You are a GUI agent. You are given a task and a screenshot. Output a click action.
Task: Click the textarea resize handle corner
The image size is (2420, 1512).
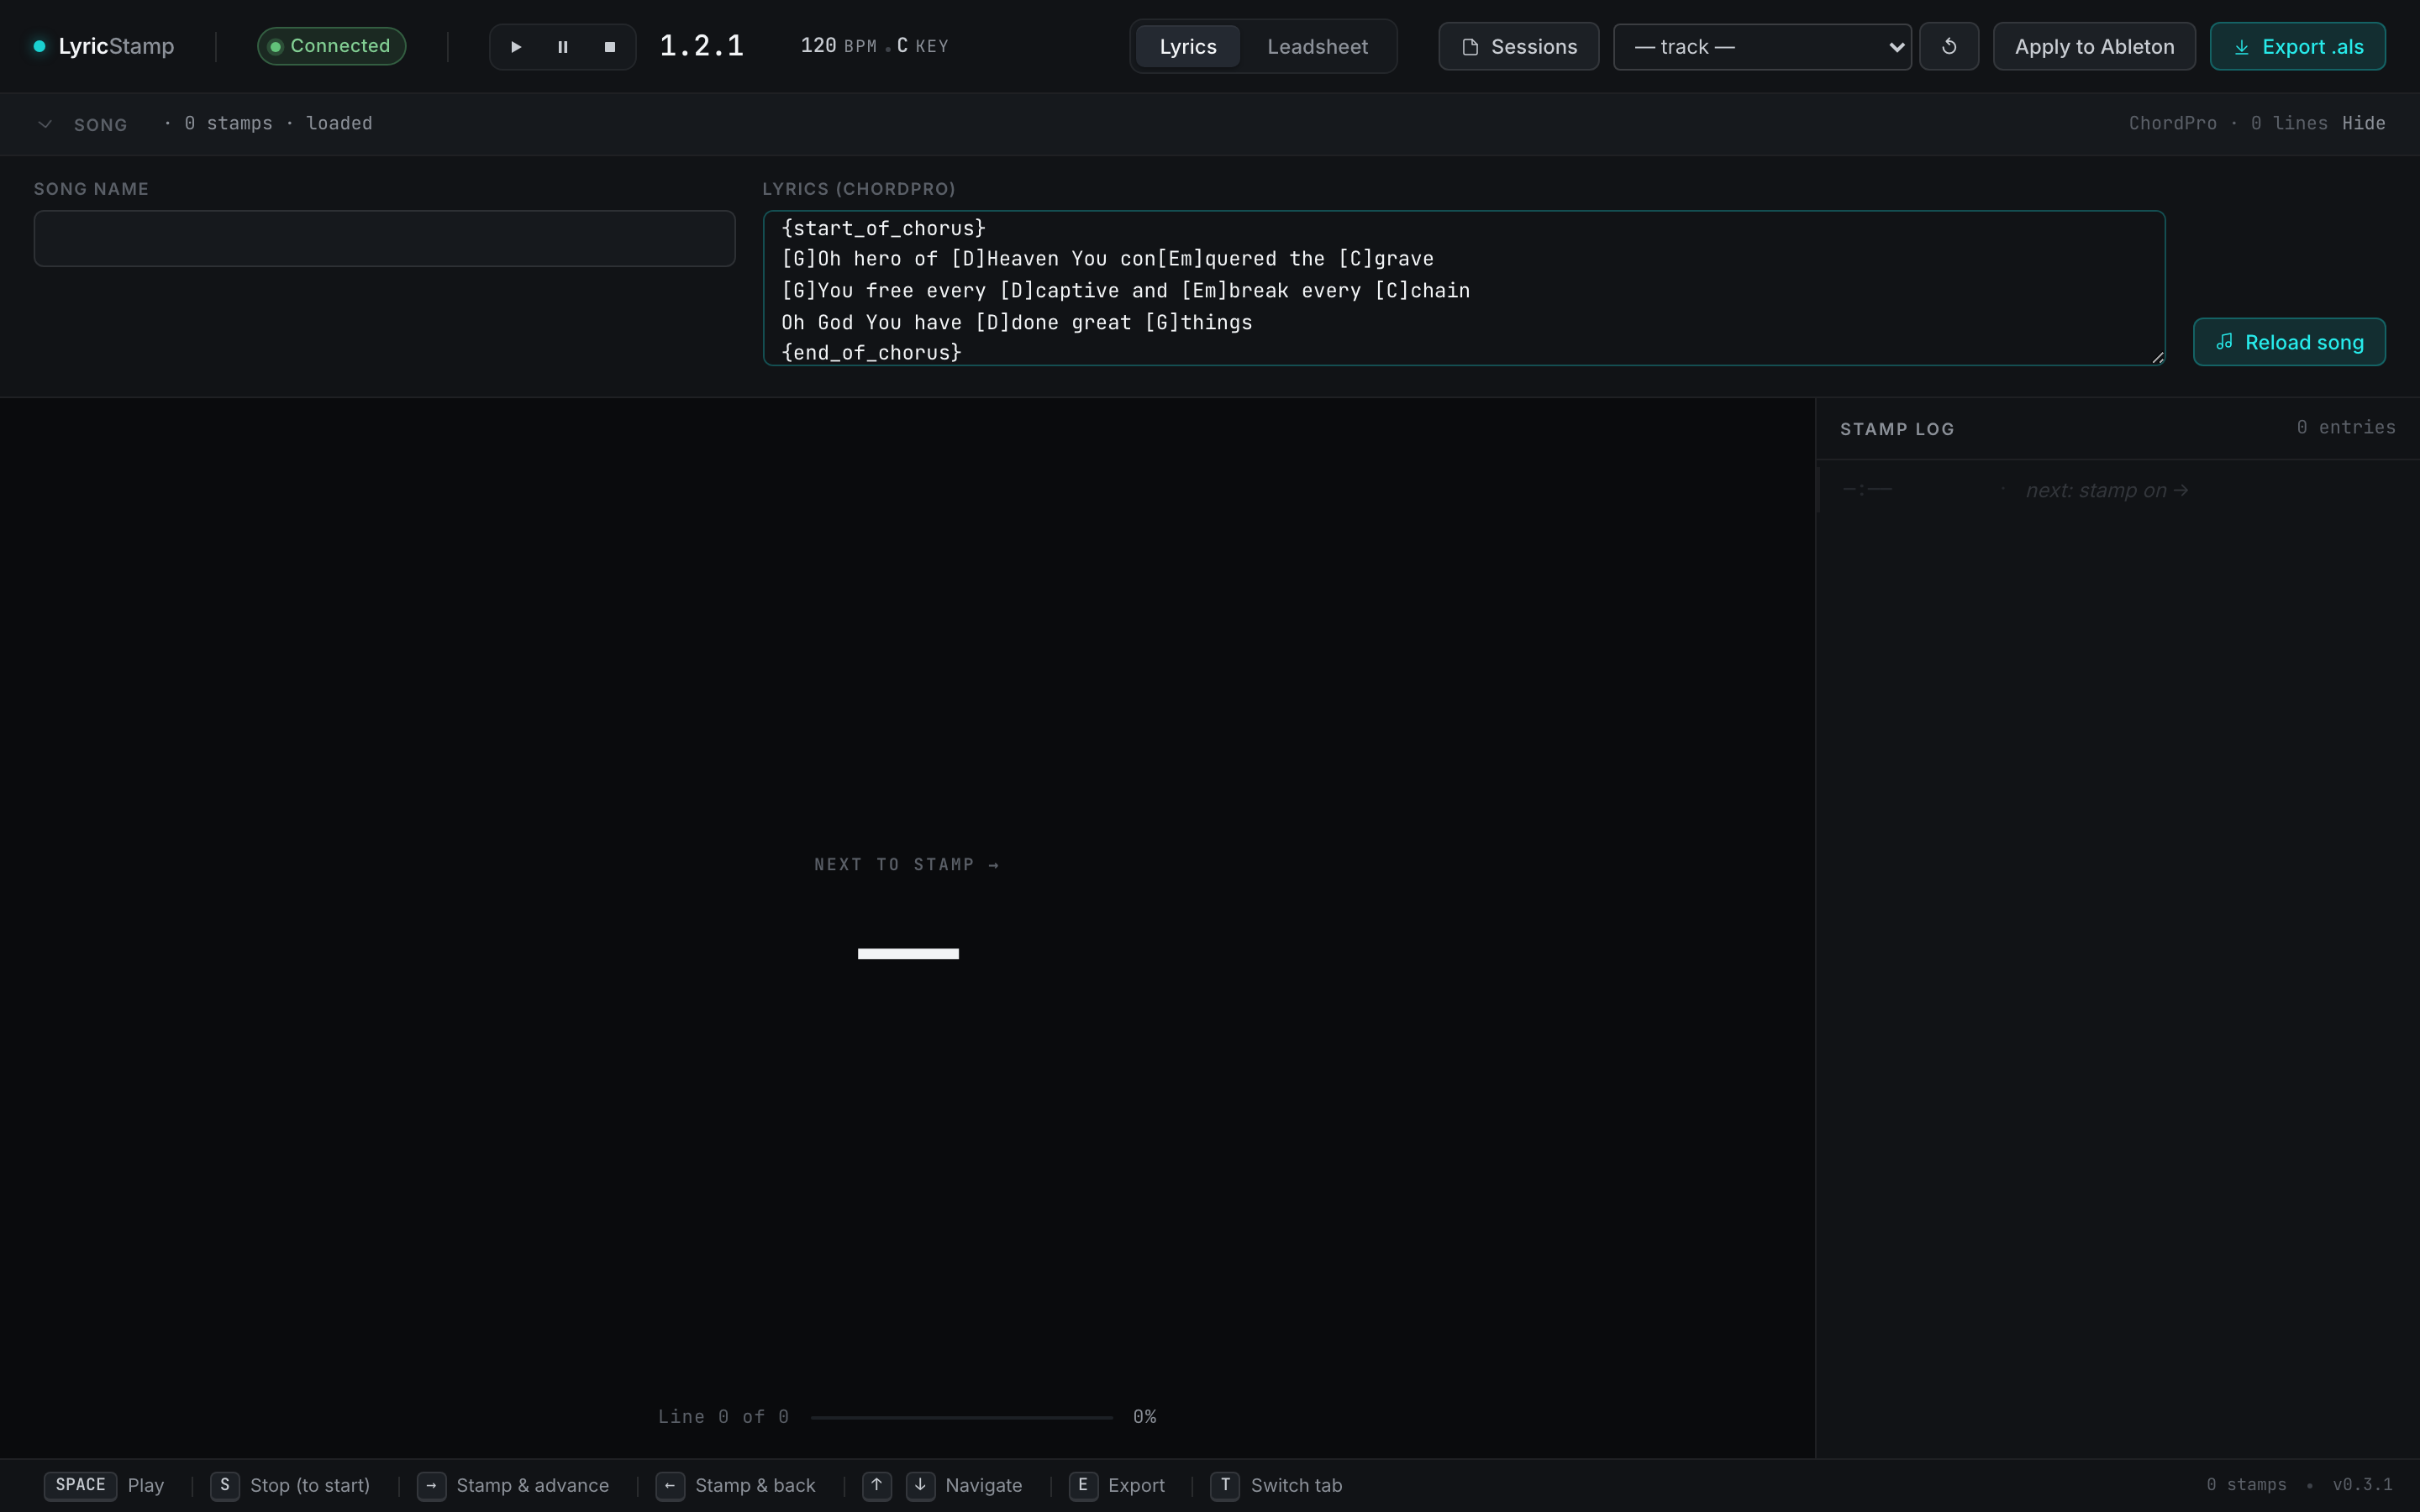(2157, 358)
